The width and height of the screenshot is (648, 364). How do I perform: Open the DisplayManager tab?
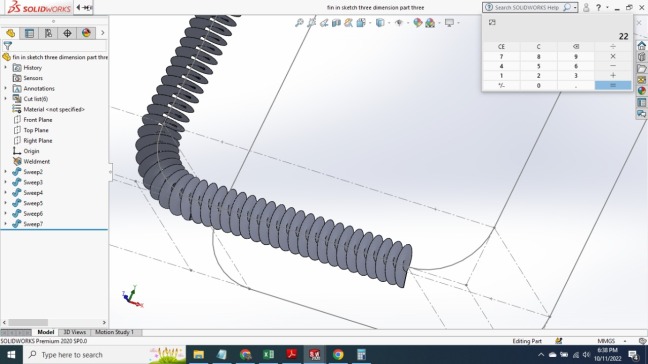86,33
